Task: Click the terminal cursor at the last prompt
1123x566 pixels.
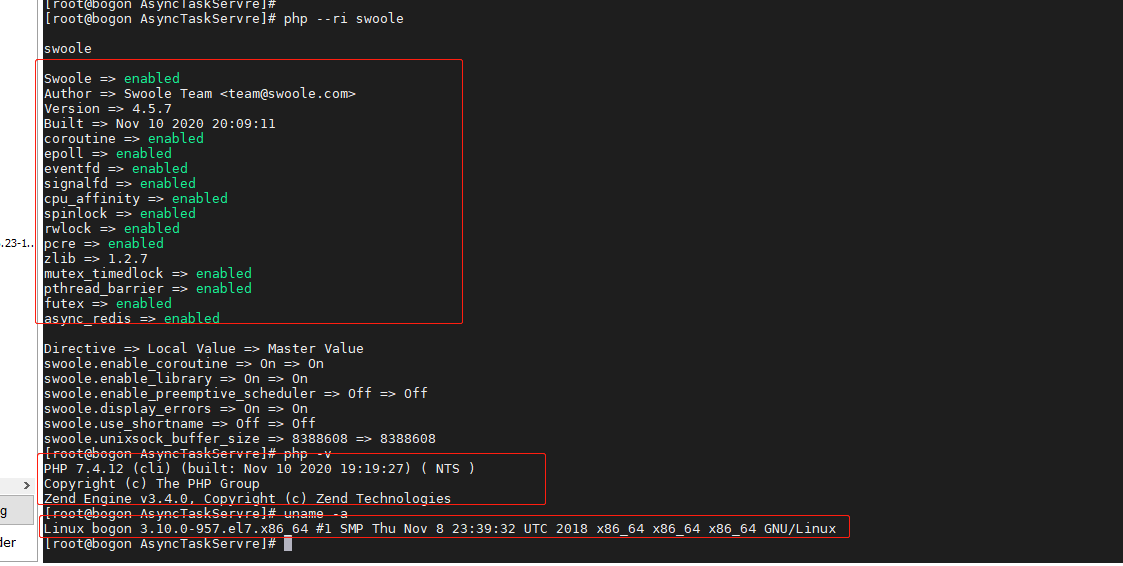Action: [288, 544]
